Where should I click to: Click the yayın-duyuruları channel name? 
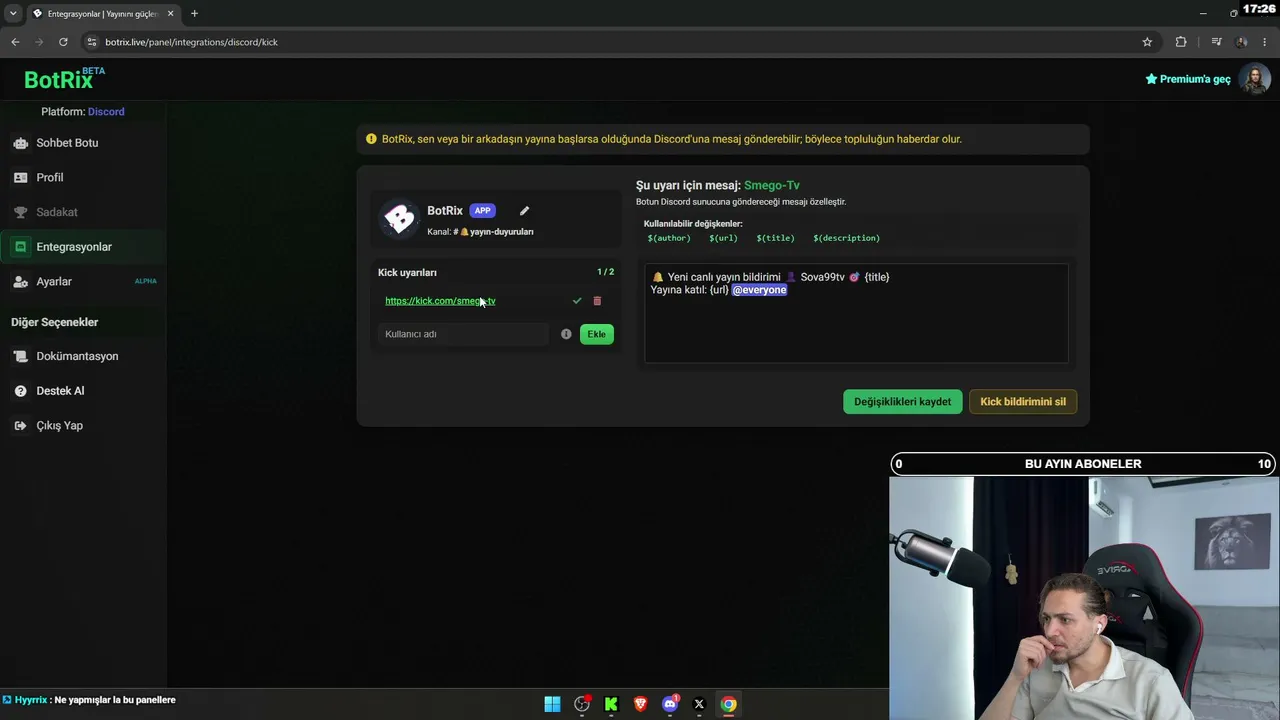(x=501, y=232)
